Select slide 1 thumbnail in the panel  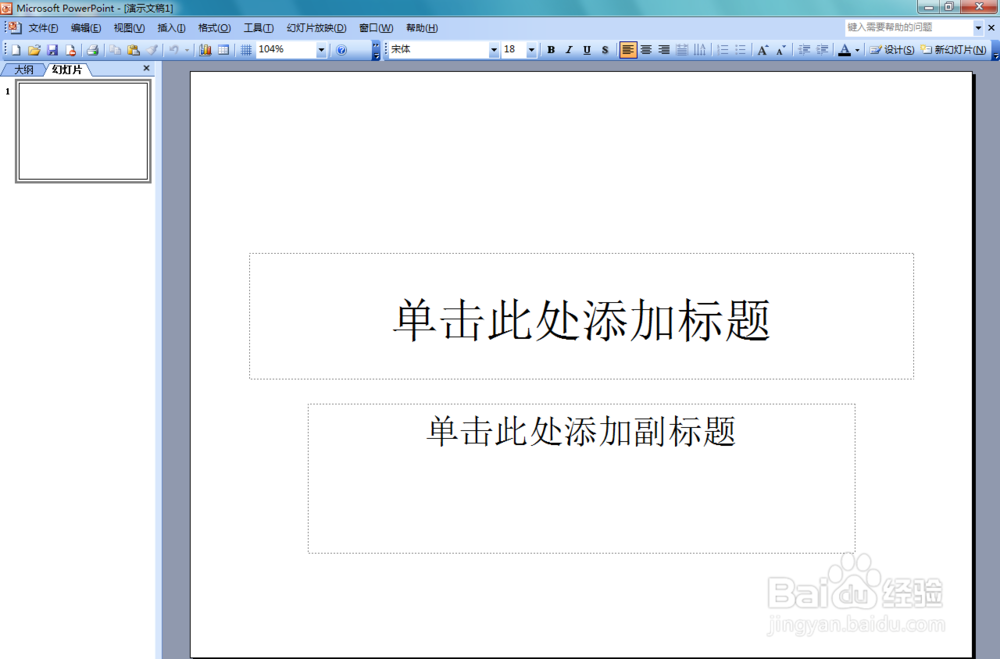(x=83, y=130)
